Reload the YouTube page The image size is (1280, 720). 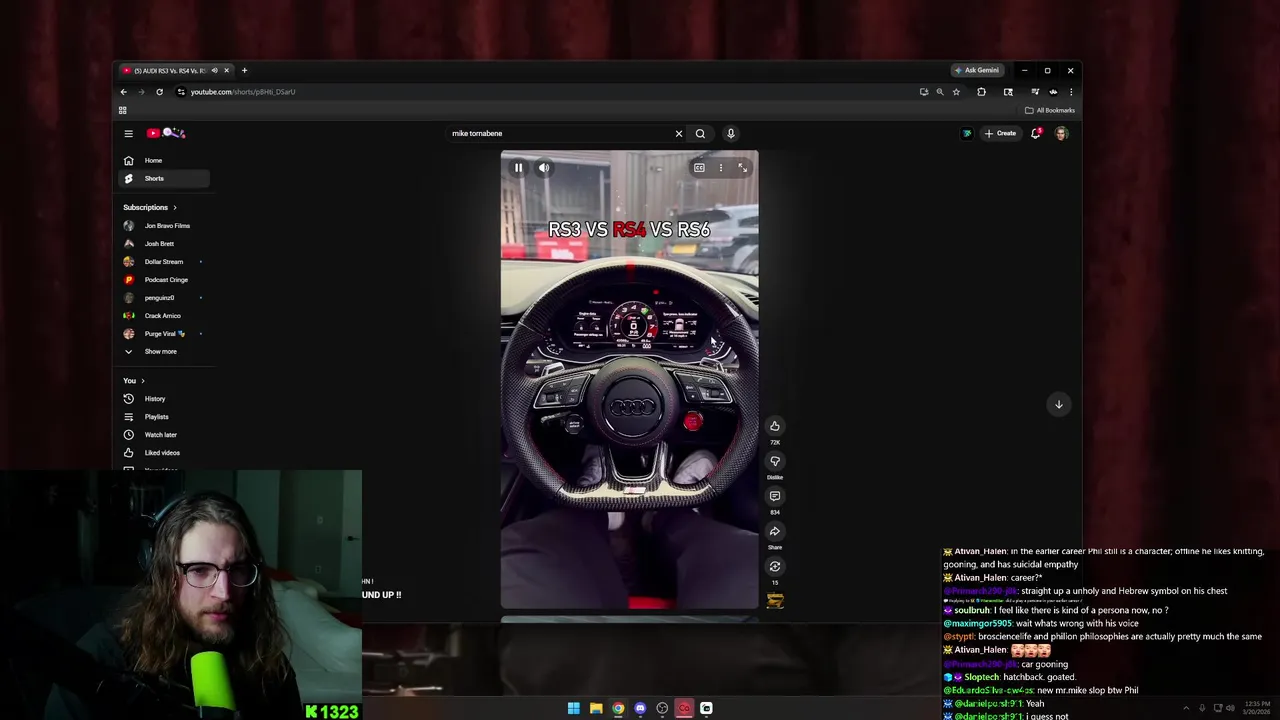pos(159,92)
